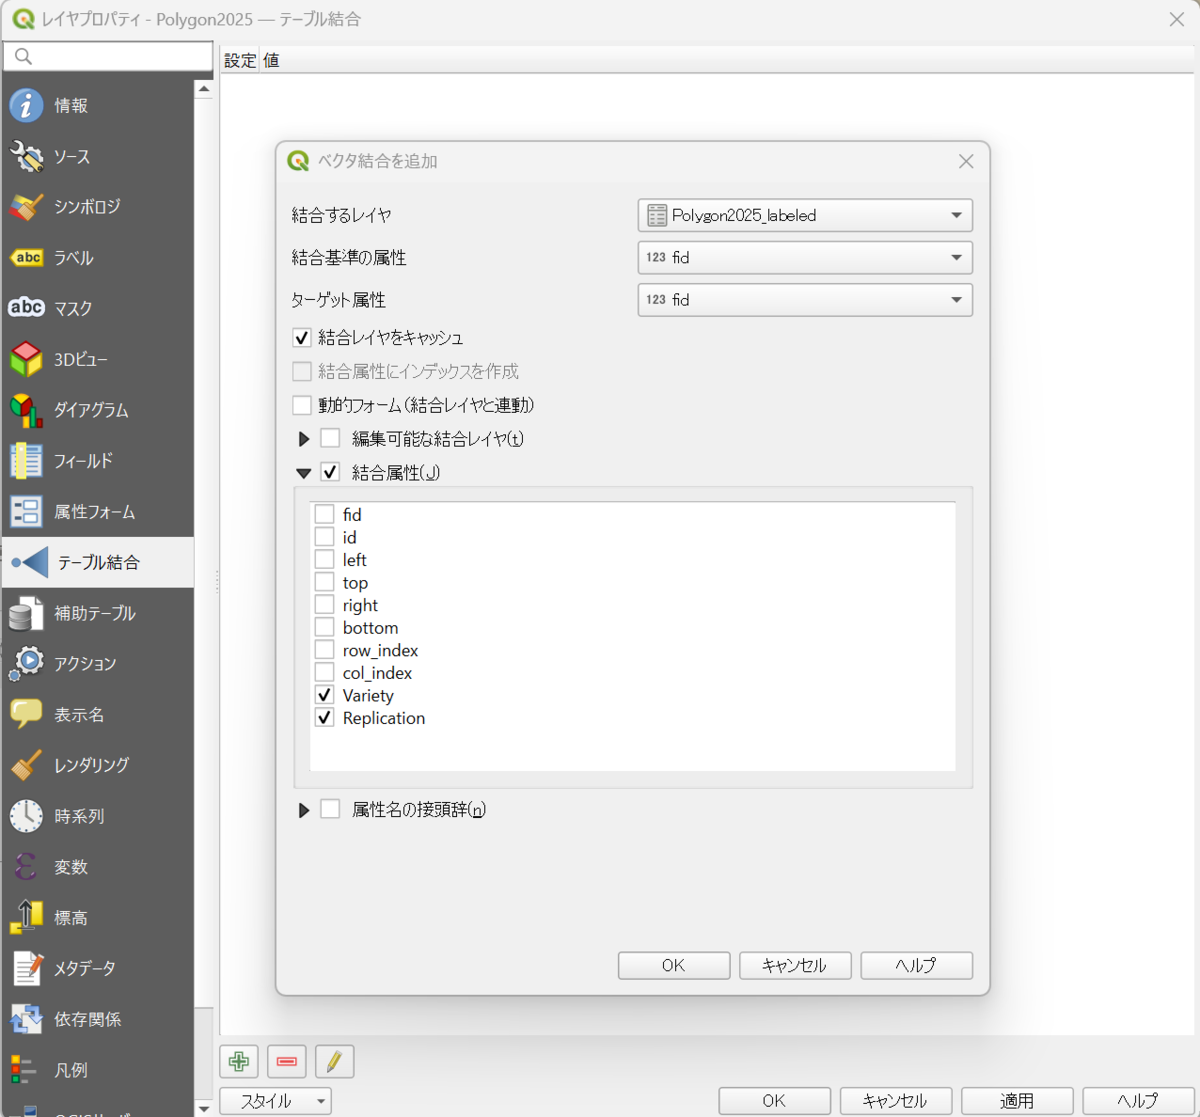This screenshot has height=1117, width=1200.
Task: Expand the 属性名の接頭辞 section
Action: coord(304,810)
